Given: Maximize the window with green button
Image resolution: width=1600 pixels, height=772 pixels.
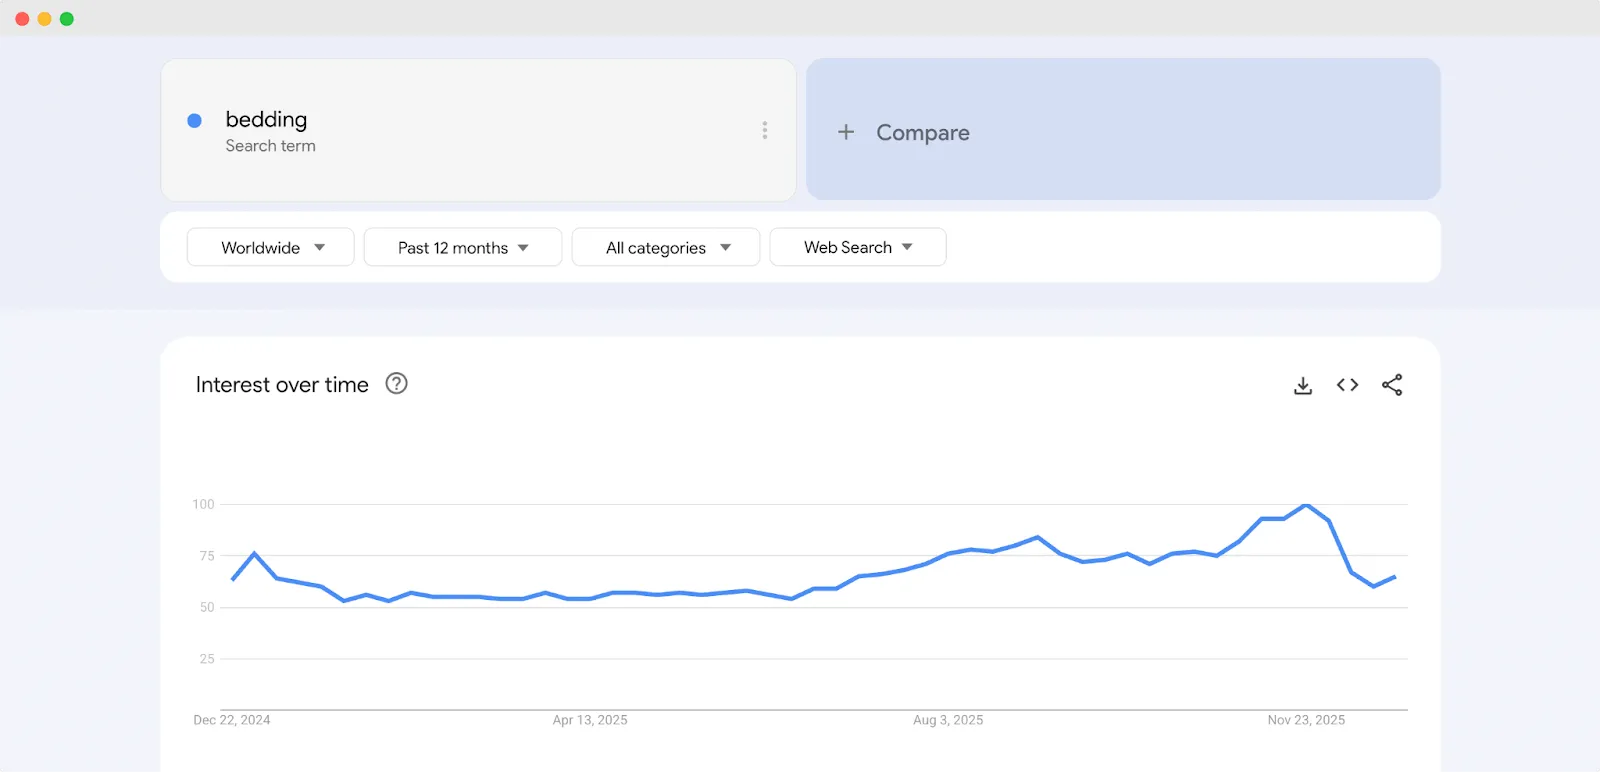Looking at the screenshot, I should (67, 19).
